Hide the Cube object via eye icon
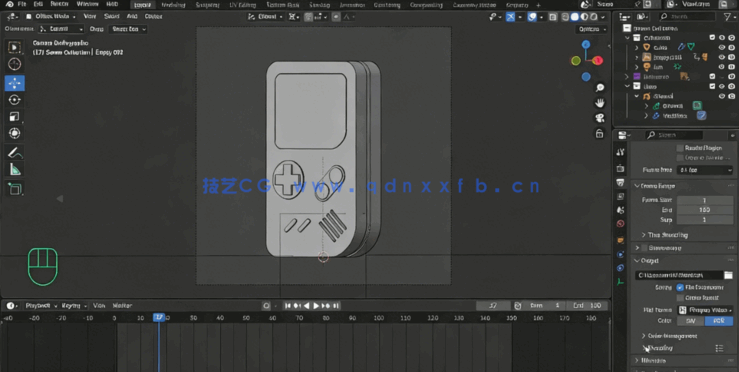This screenshot has width=739, height=372. (721, 48)
